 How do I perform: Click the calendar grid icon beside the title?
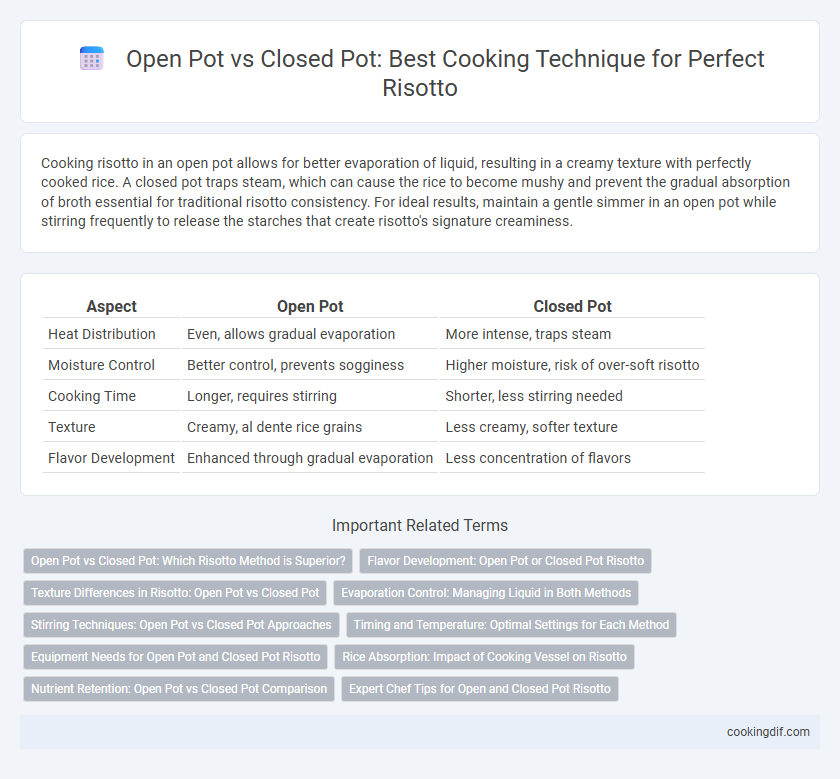tap(92, 58)
